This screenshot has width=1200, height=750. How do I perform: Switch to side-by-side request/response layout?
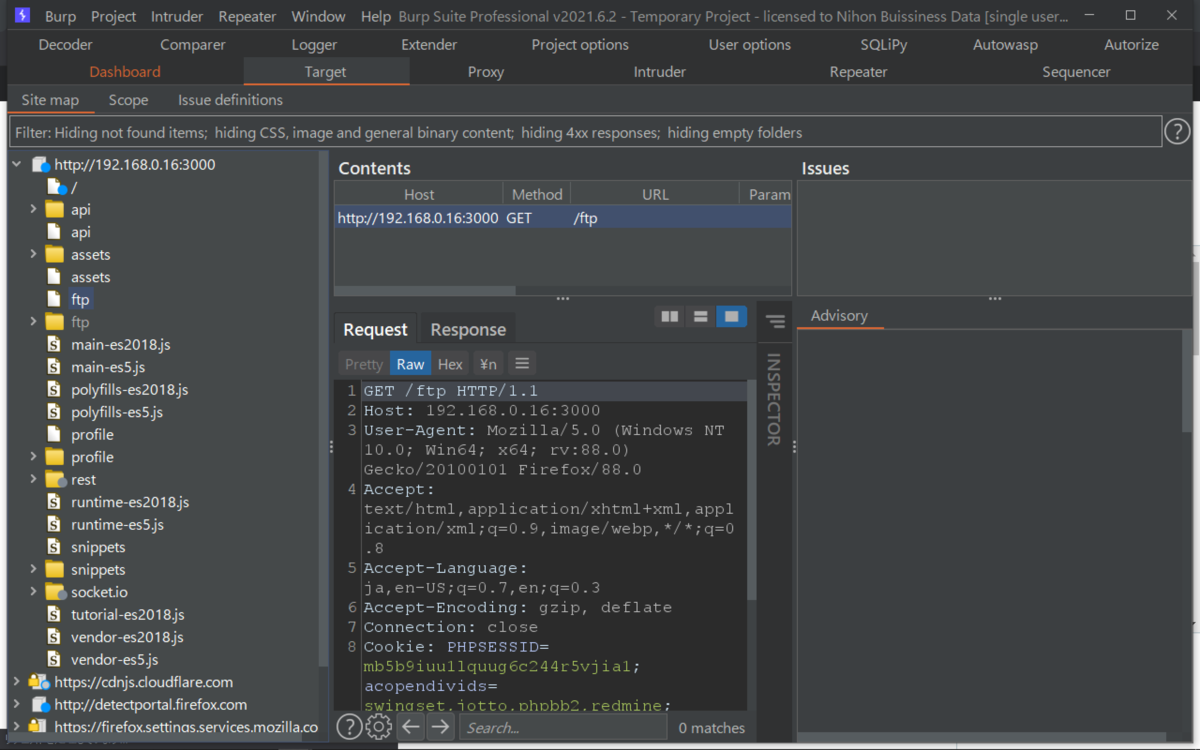670,317
